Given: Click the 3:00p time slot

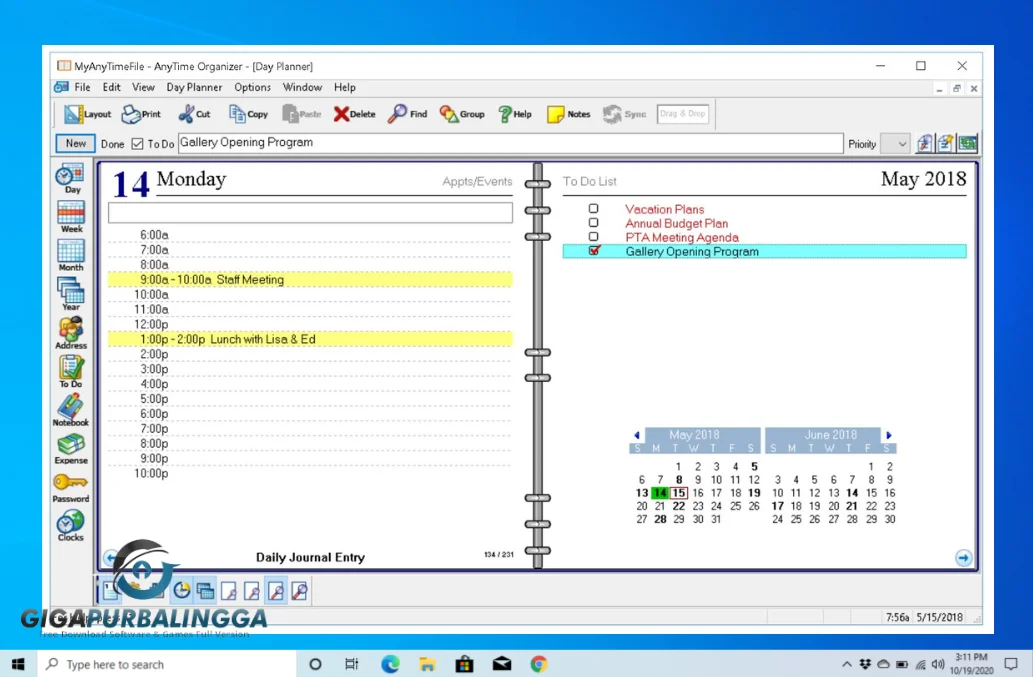Looking at the screenshot, I should pos(310,369).
